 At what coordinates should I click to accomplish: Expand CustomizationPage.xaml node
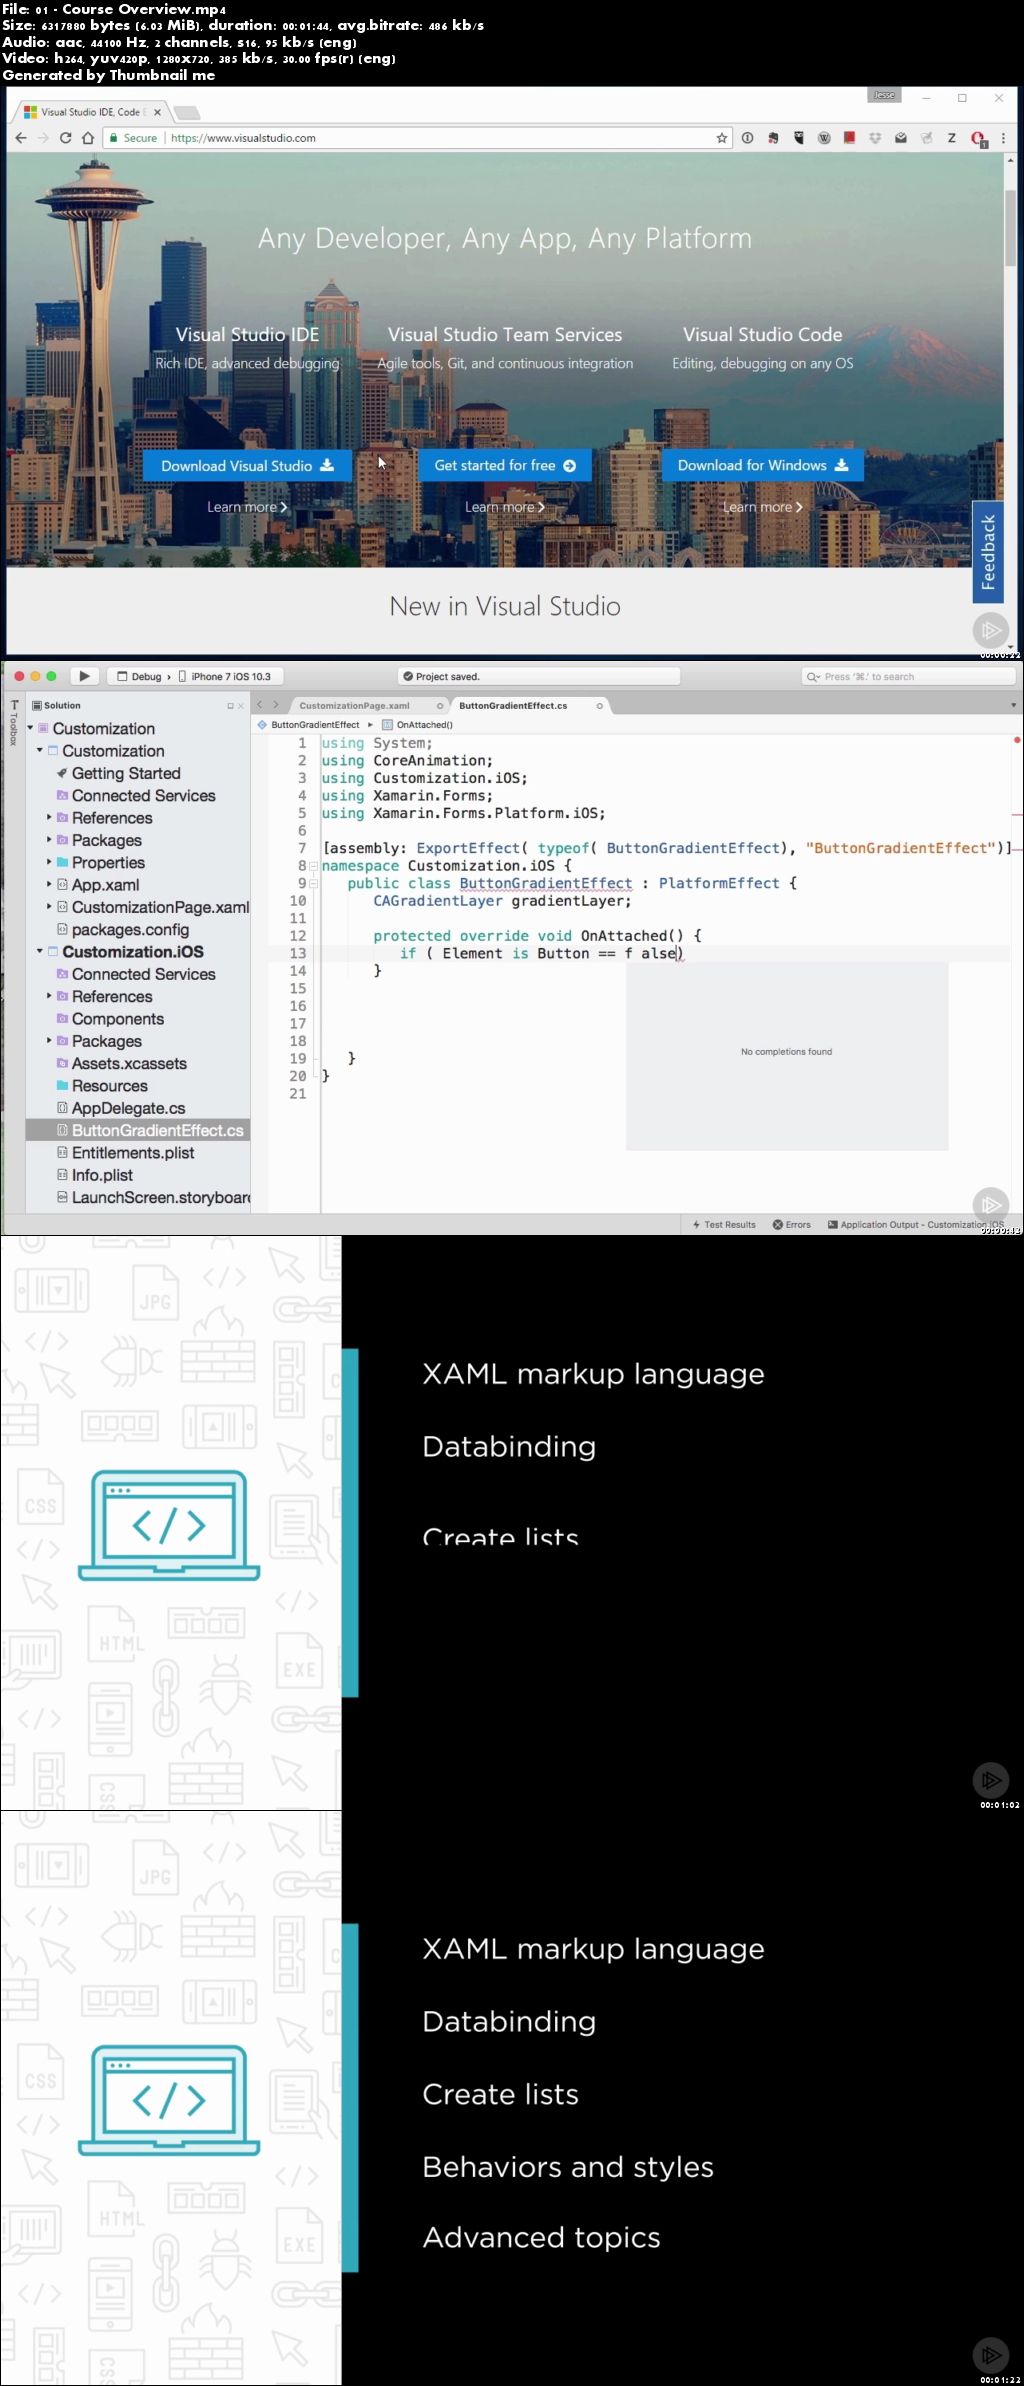click(x=49, y=907)
